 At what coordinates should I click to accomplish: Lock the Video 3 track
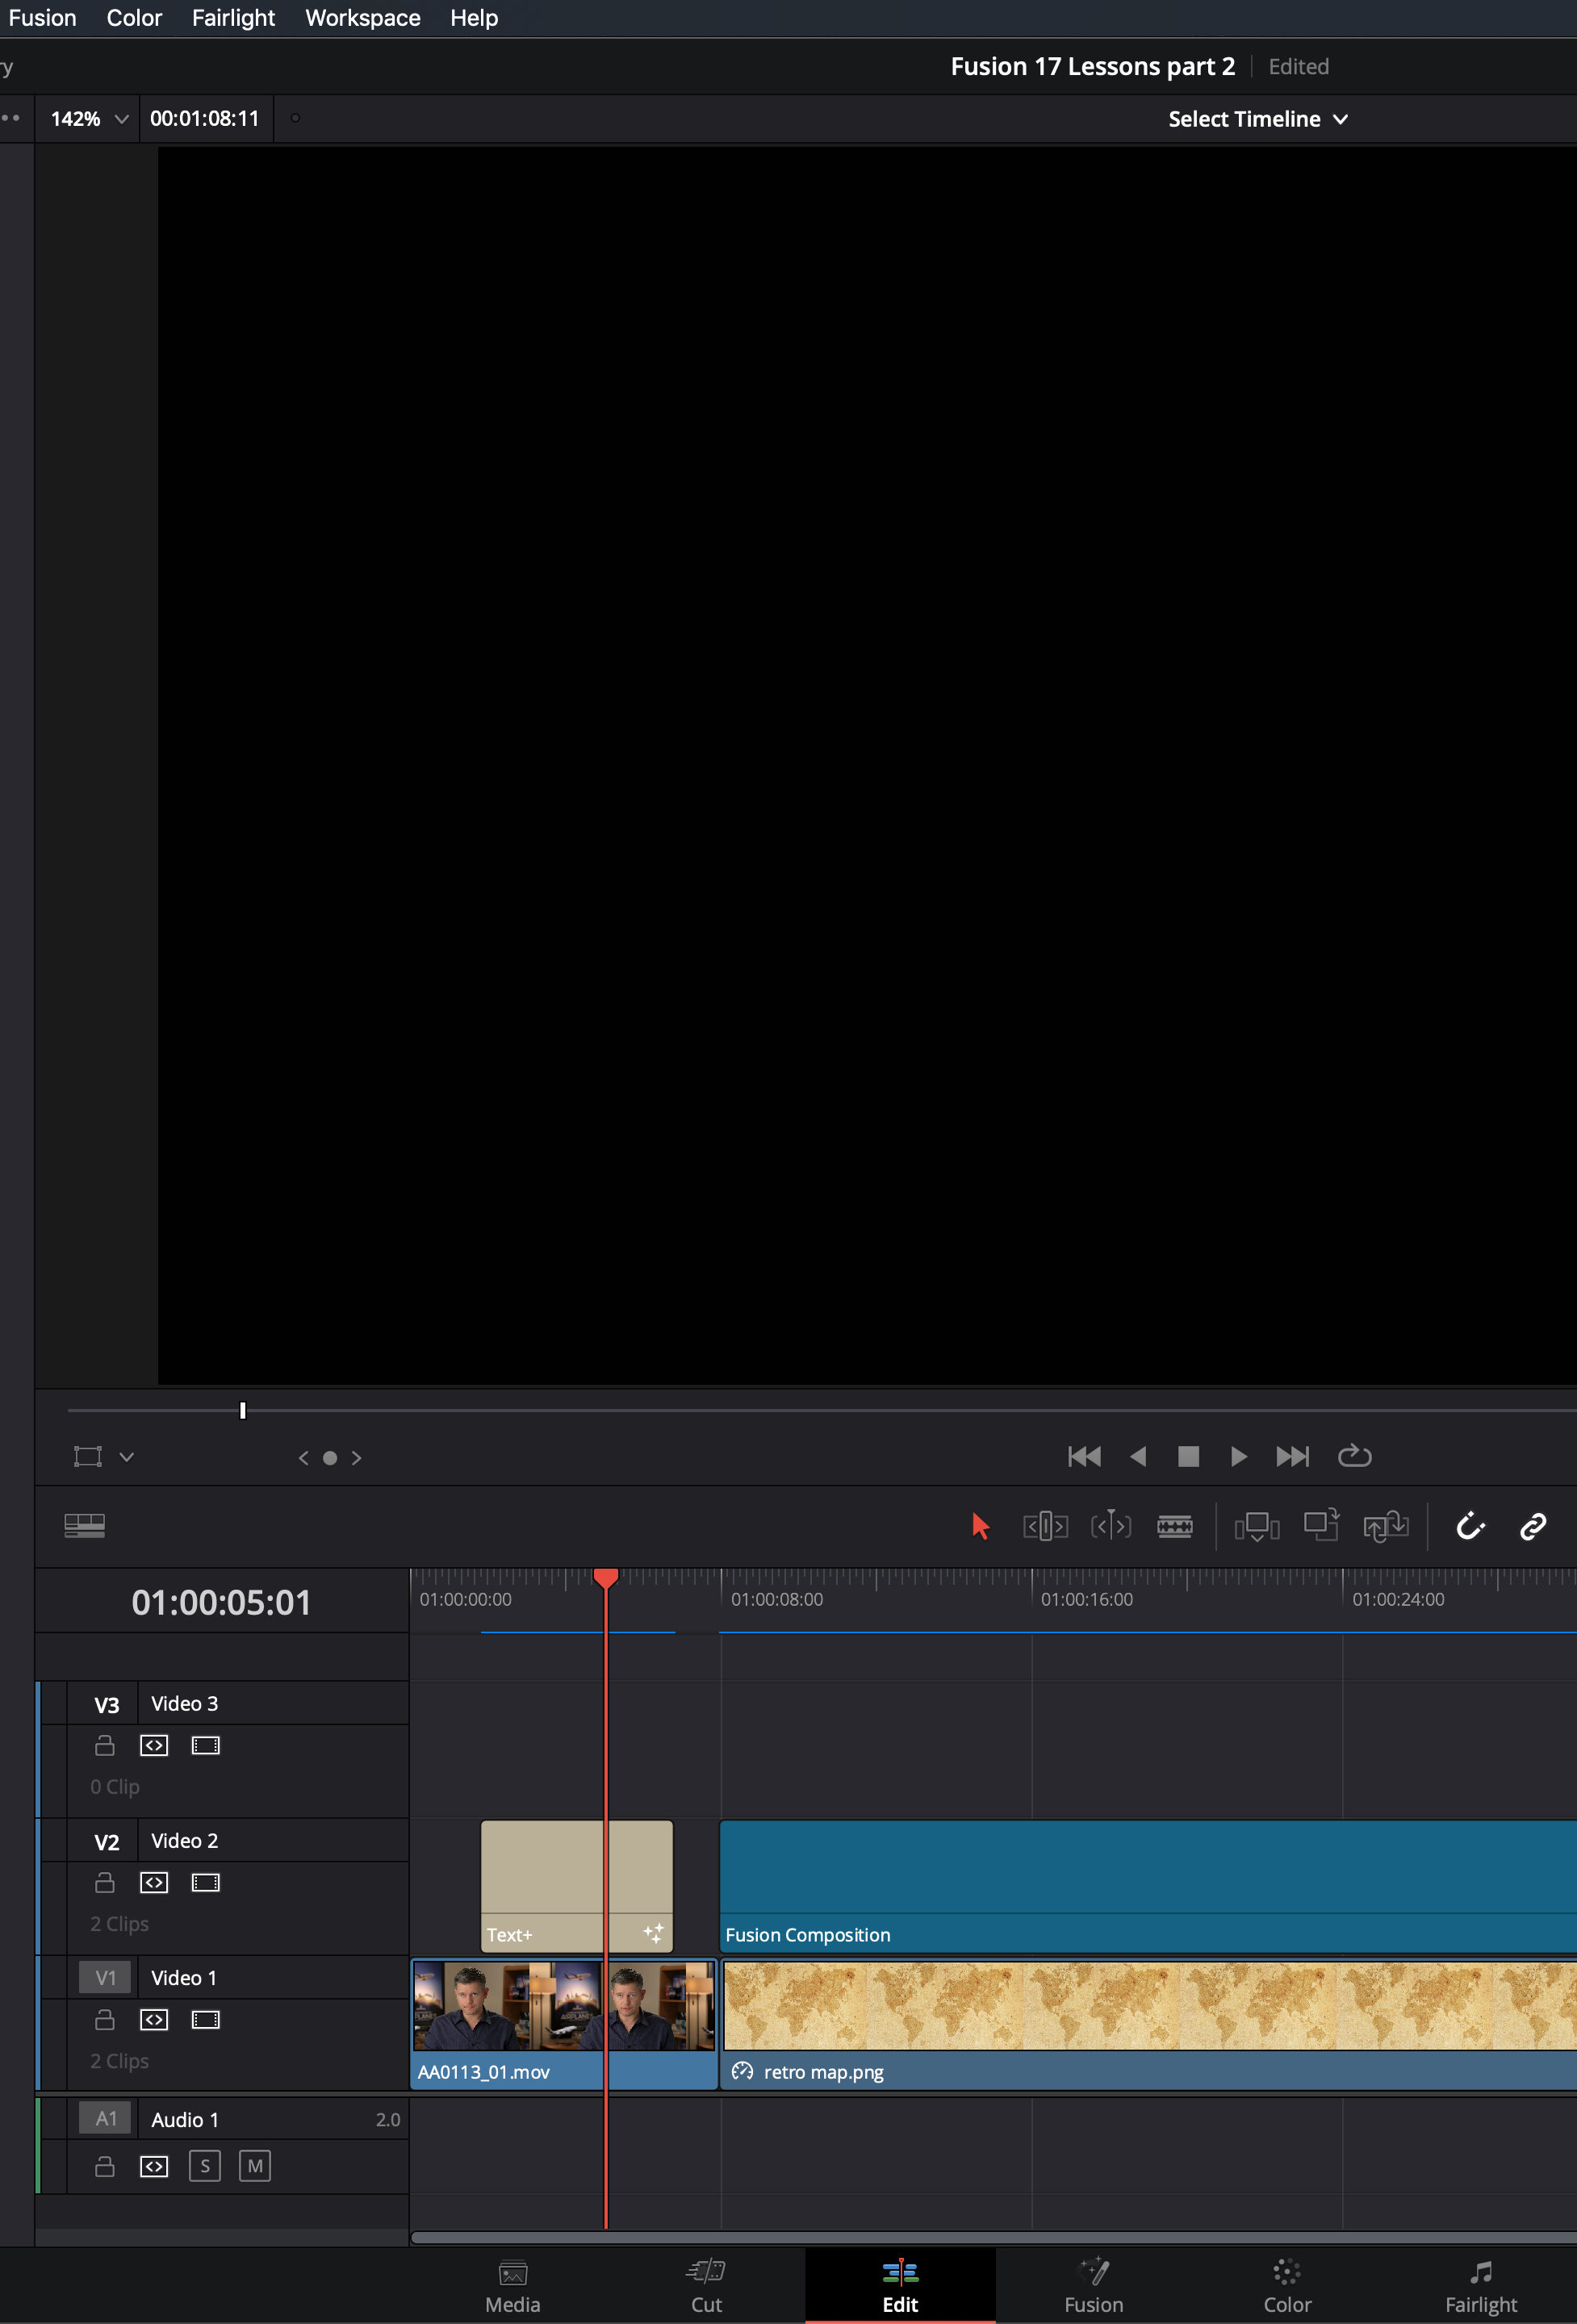point(104,1745)
